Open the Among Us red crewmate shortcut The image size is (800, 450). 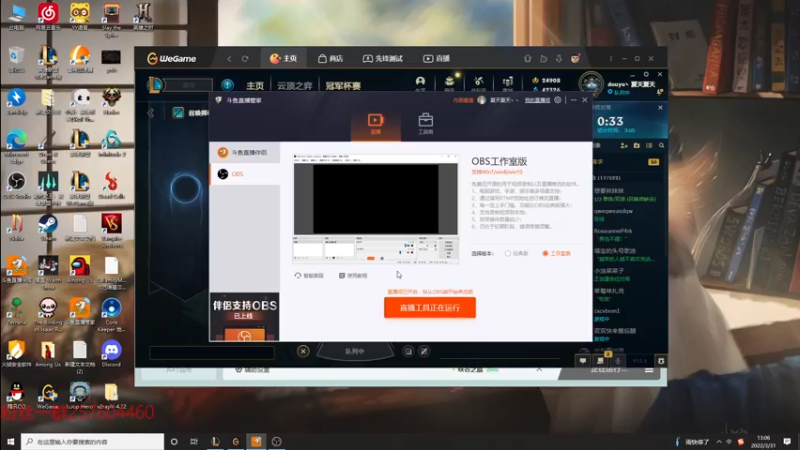coord(80,270)
